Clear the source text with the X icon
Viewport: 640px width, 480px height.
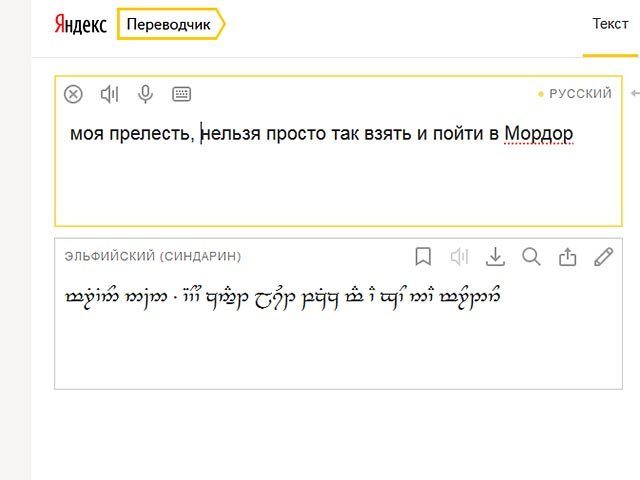tap(73, 94)
